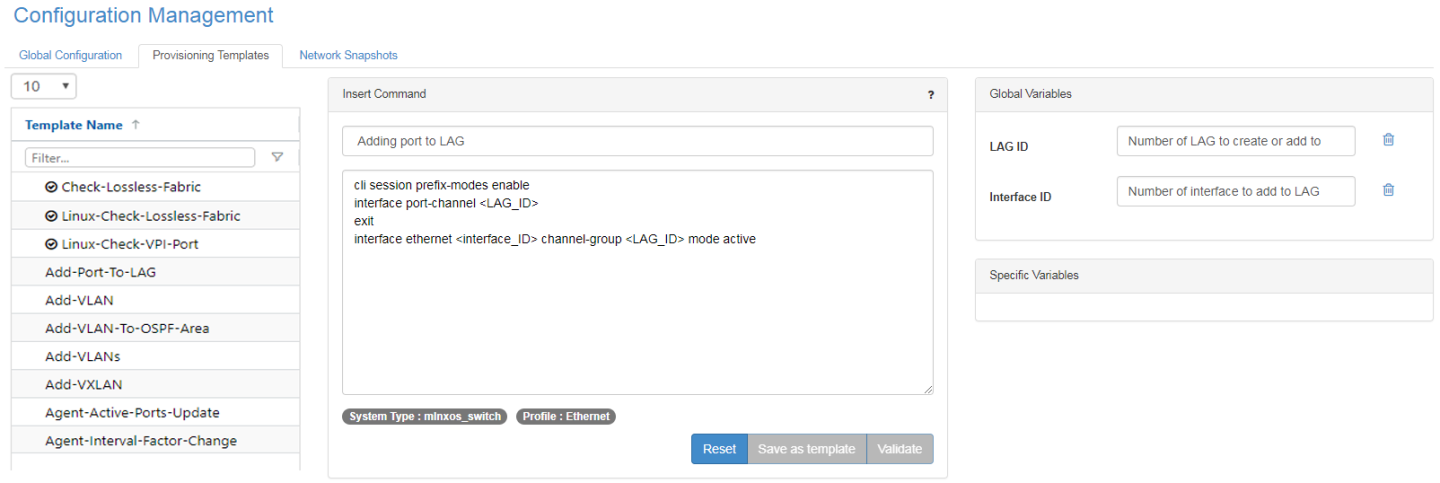Focus the template name Filter field
Image resolution: width=1440 pixels, height=483 pixels.
pos(140,158)
